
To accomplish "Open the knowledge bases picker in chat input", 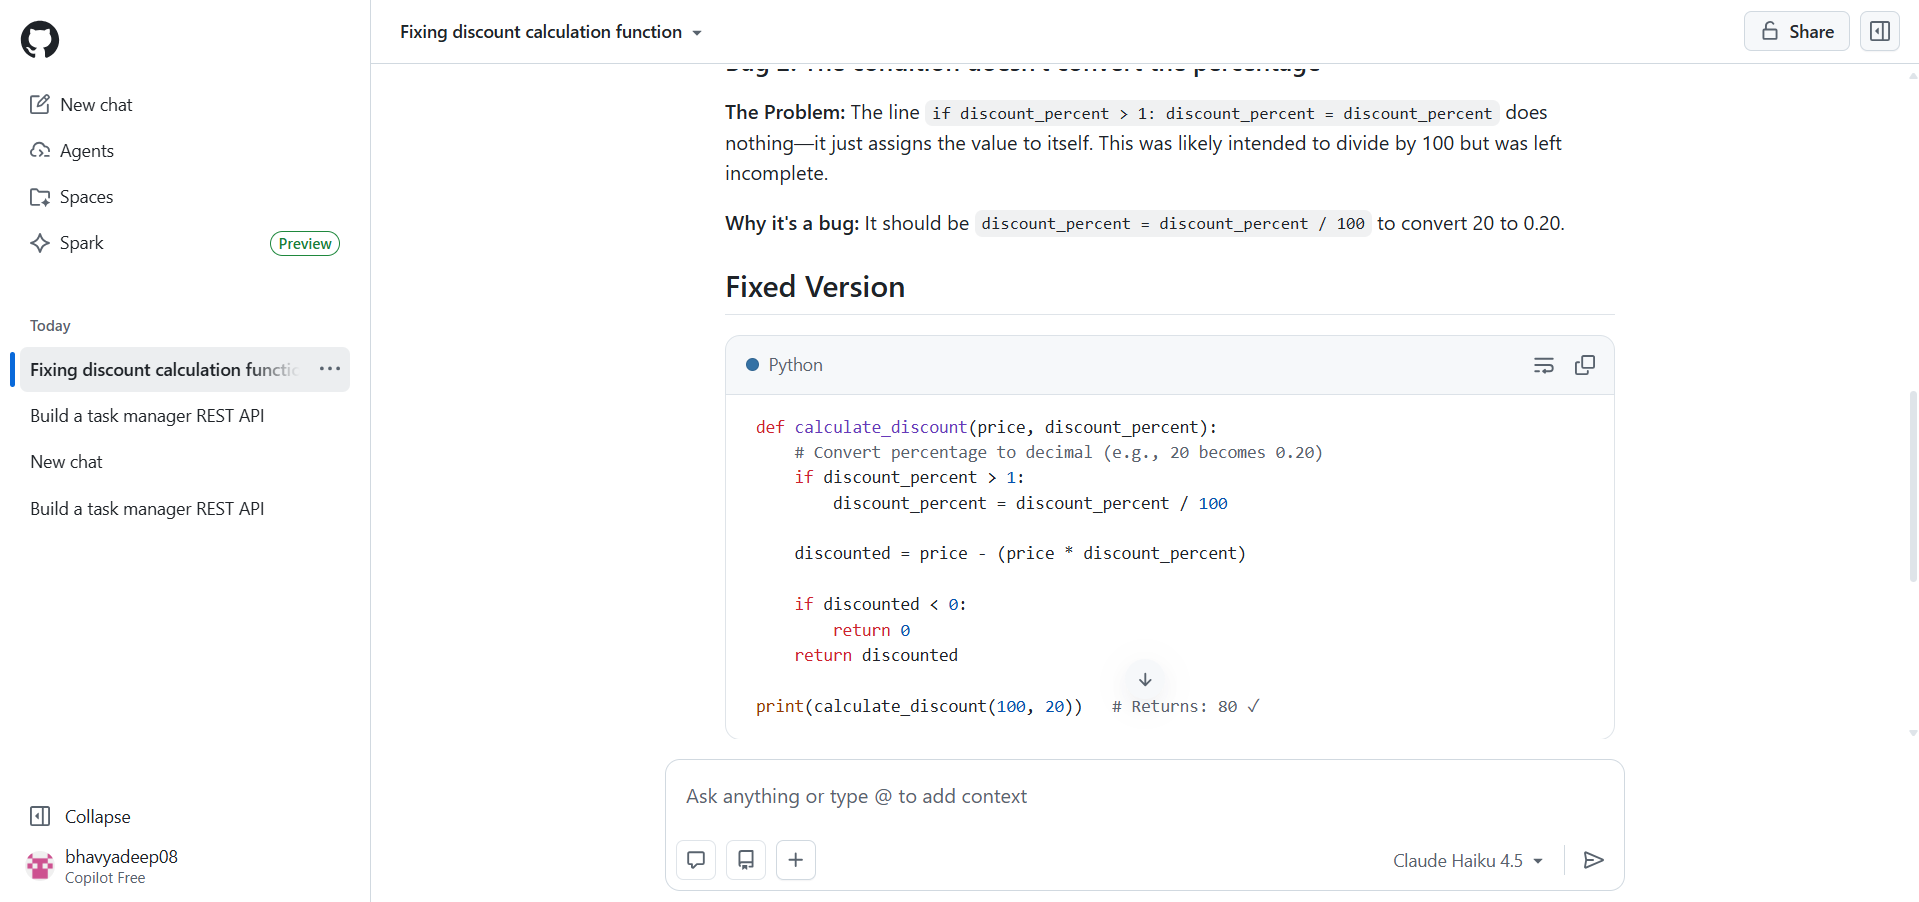I will [745, 859].
